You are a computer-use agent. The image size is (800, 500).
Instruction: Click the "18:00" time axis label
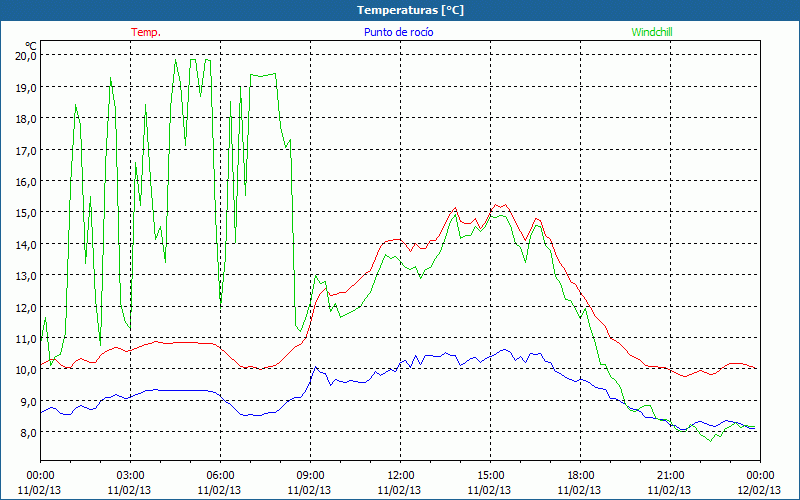580,476
